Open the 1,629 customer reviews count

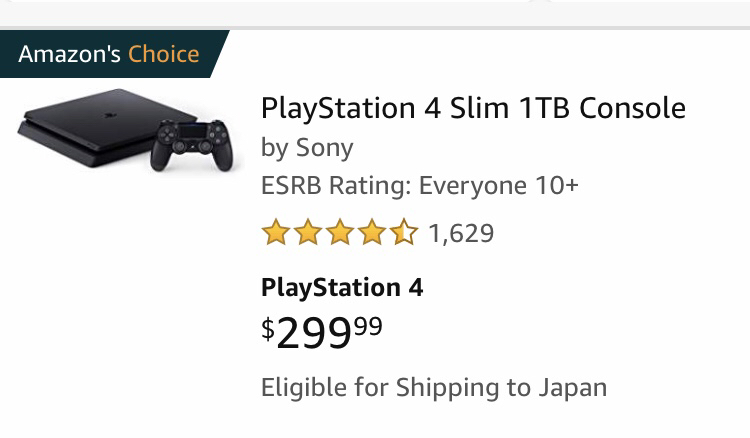coord(461,234)
